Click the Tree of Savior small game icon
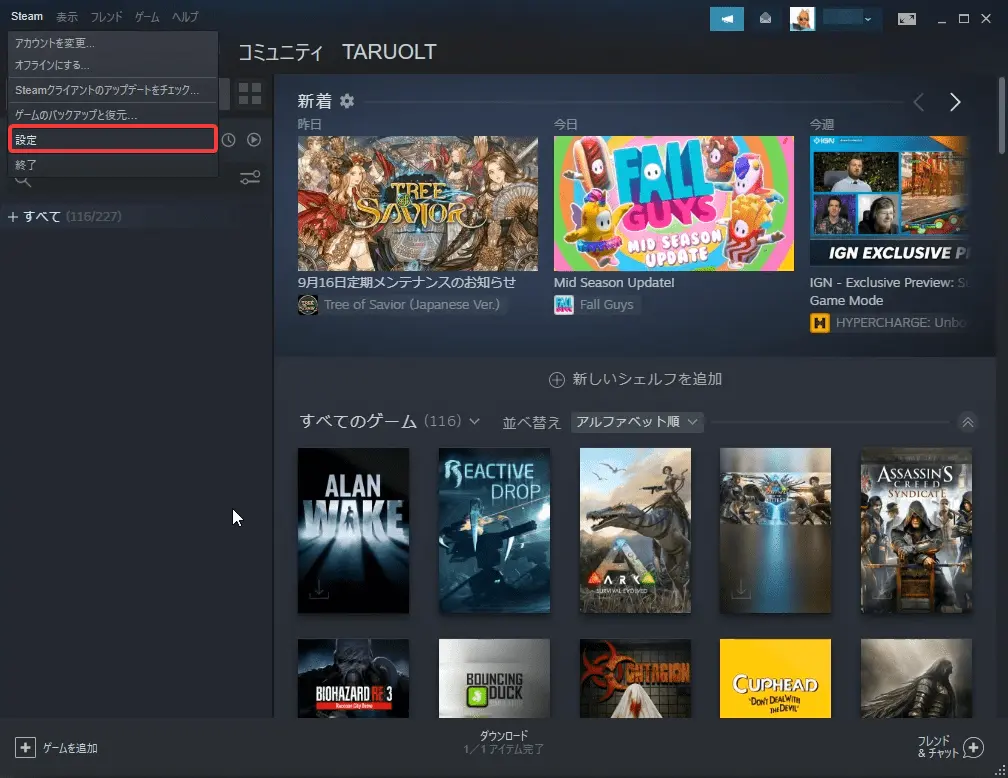This screenshot has width=1008, height=778. click(308, 305)
